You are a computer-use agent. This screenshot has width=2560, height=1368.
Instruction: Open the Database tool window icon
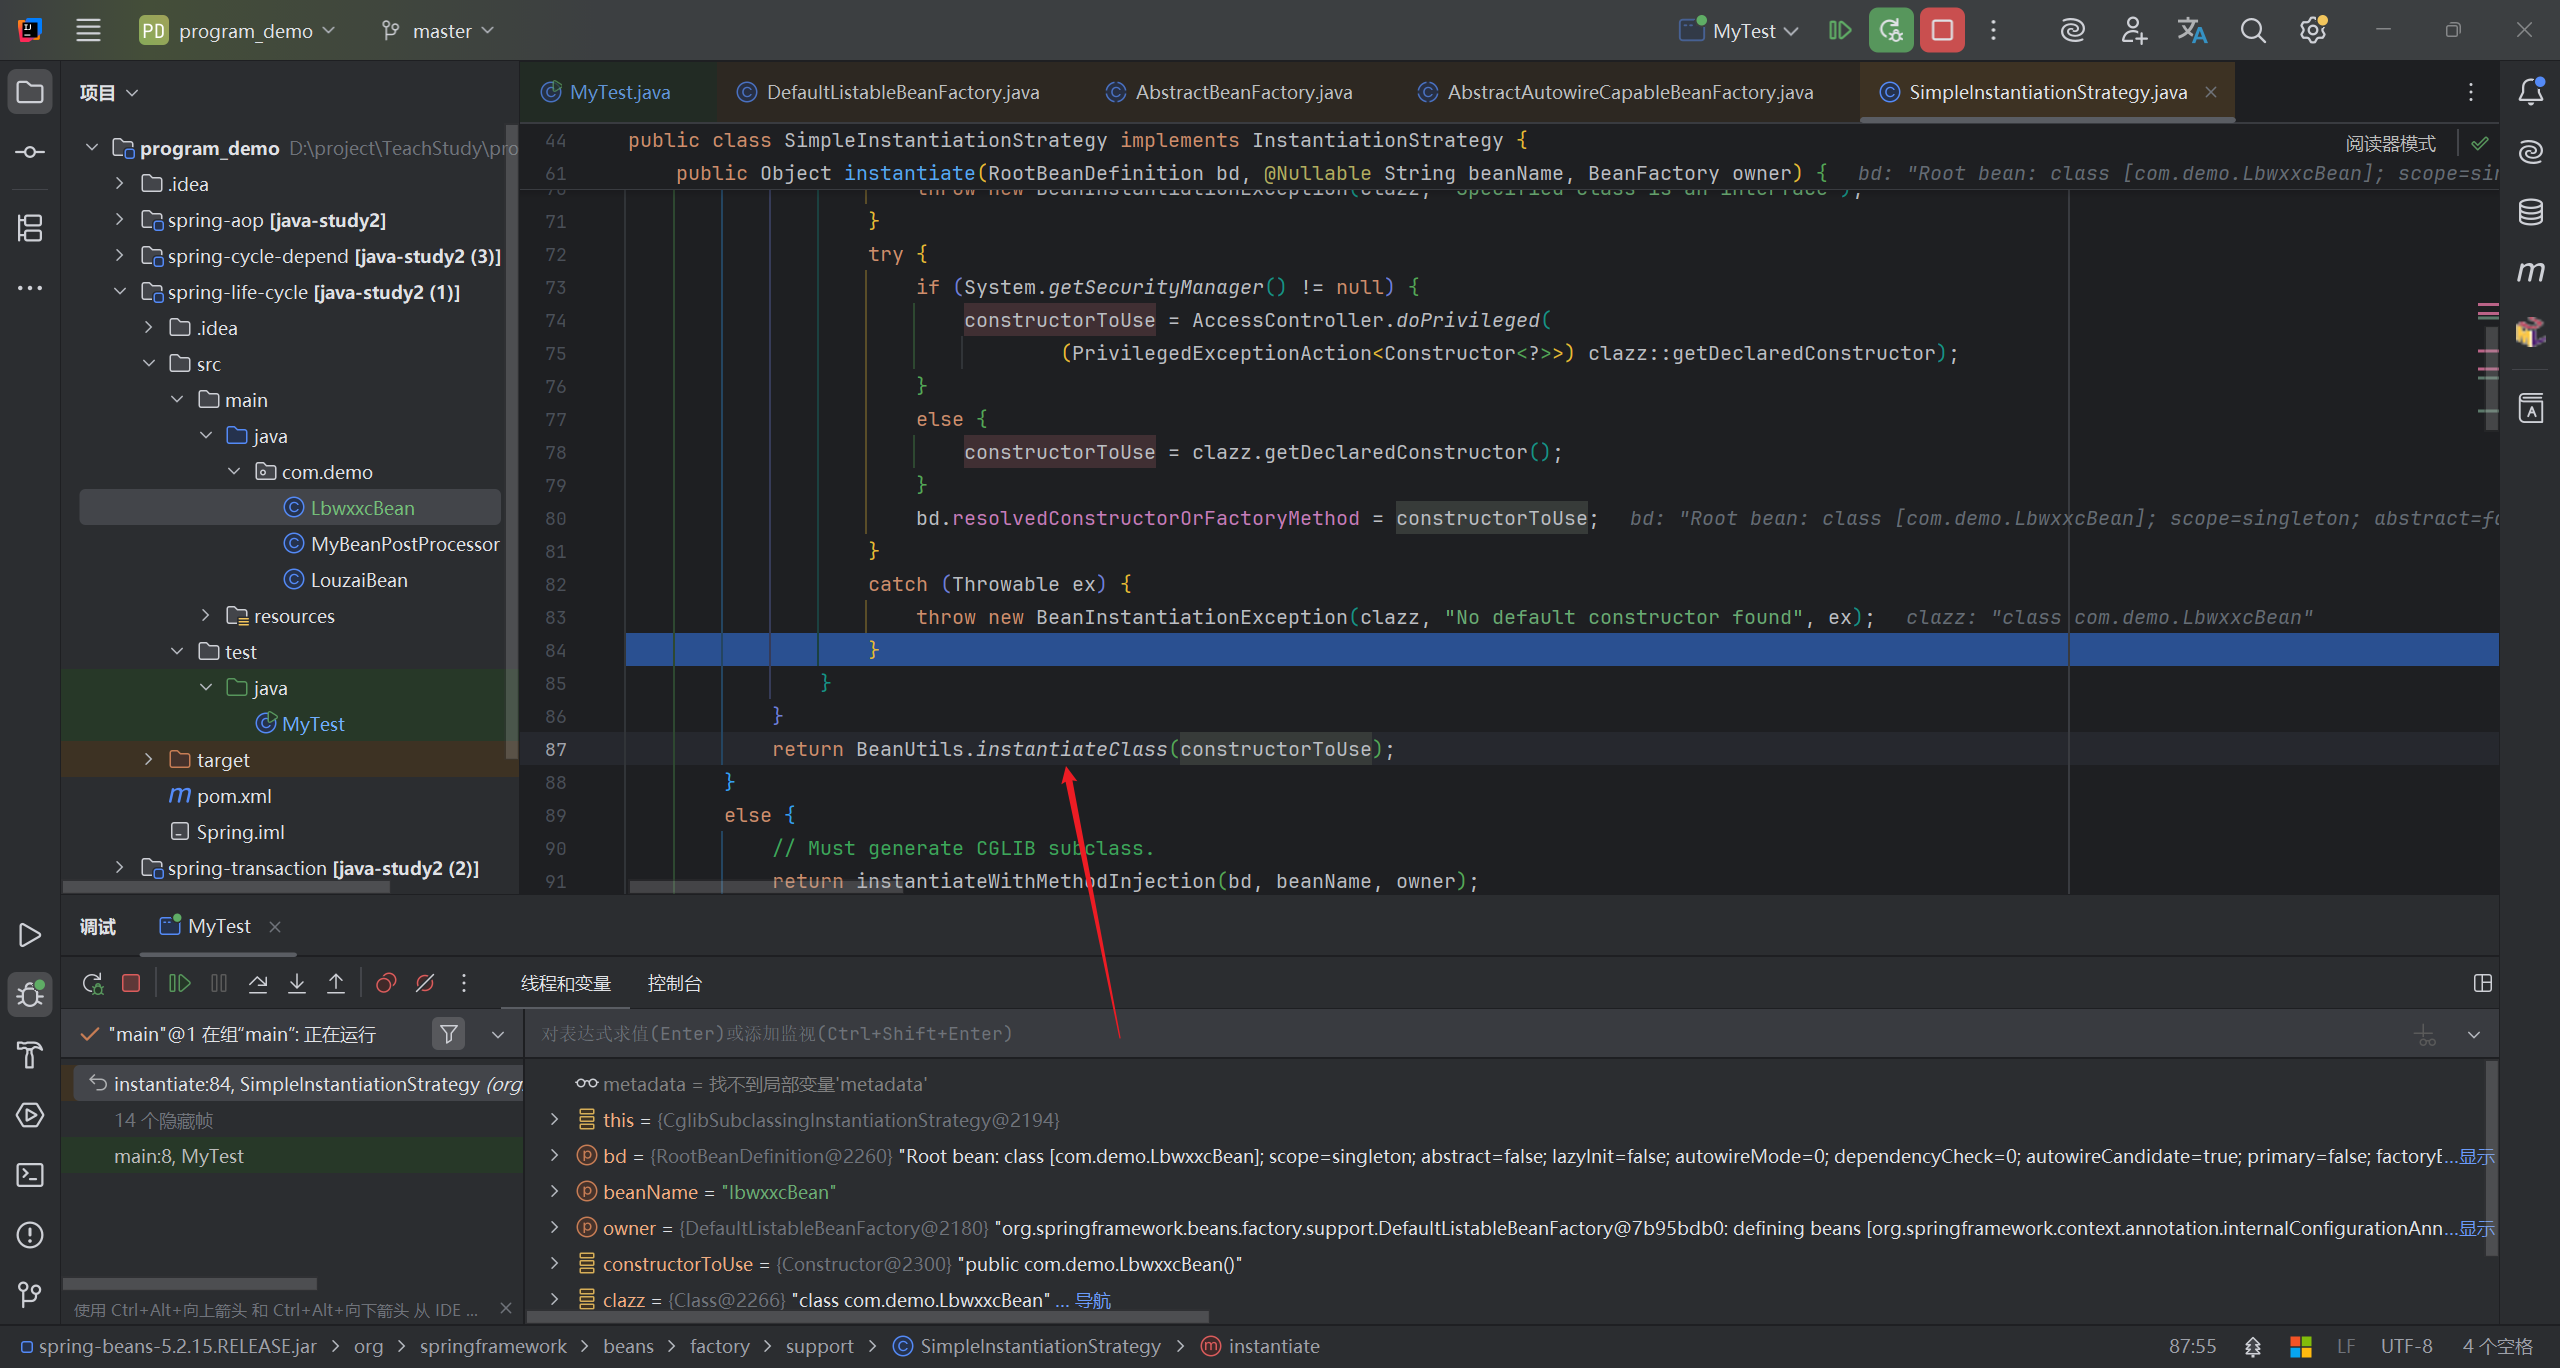pos(2530,212)
